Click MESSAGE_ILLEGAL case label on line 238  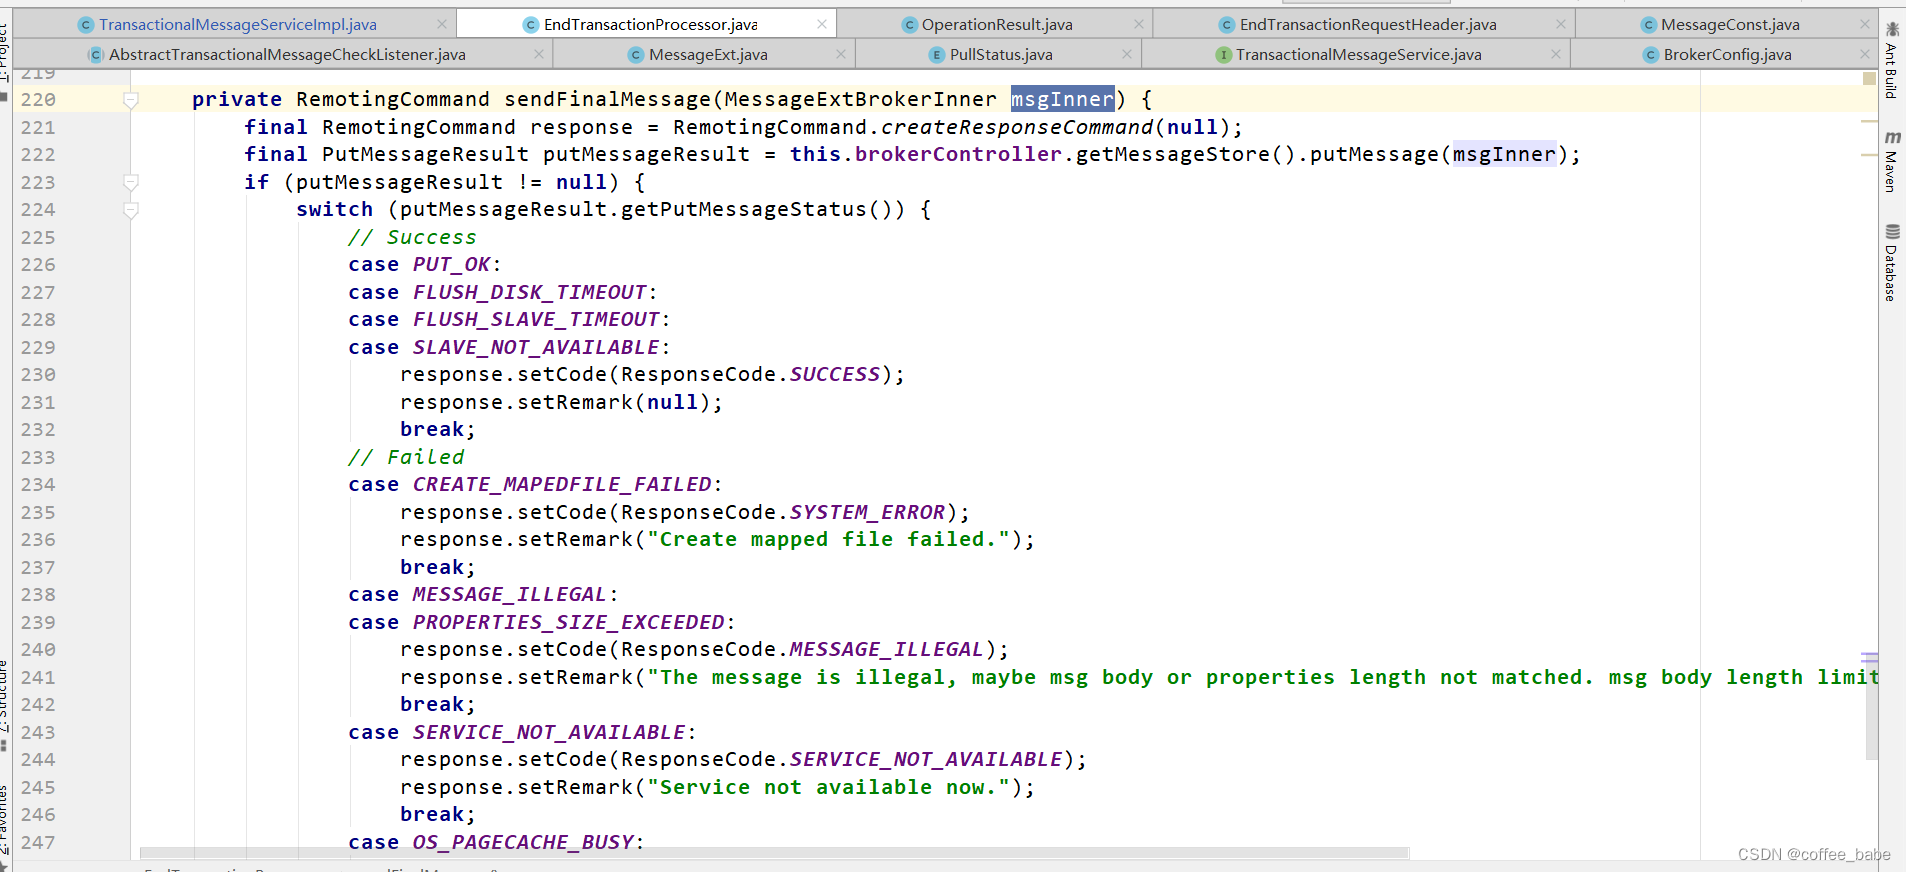click(x=510, y=594)
